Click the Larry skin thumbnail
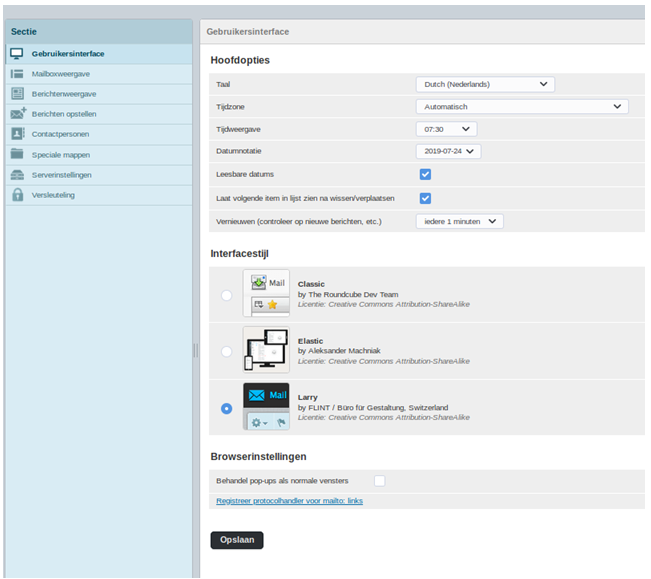This screenshot has height=579, width=651. (266, 407)
